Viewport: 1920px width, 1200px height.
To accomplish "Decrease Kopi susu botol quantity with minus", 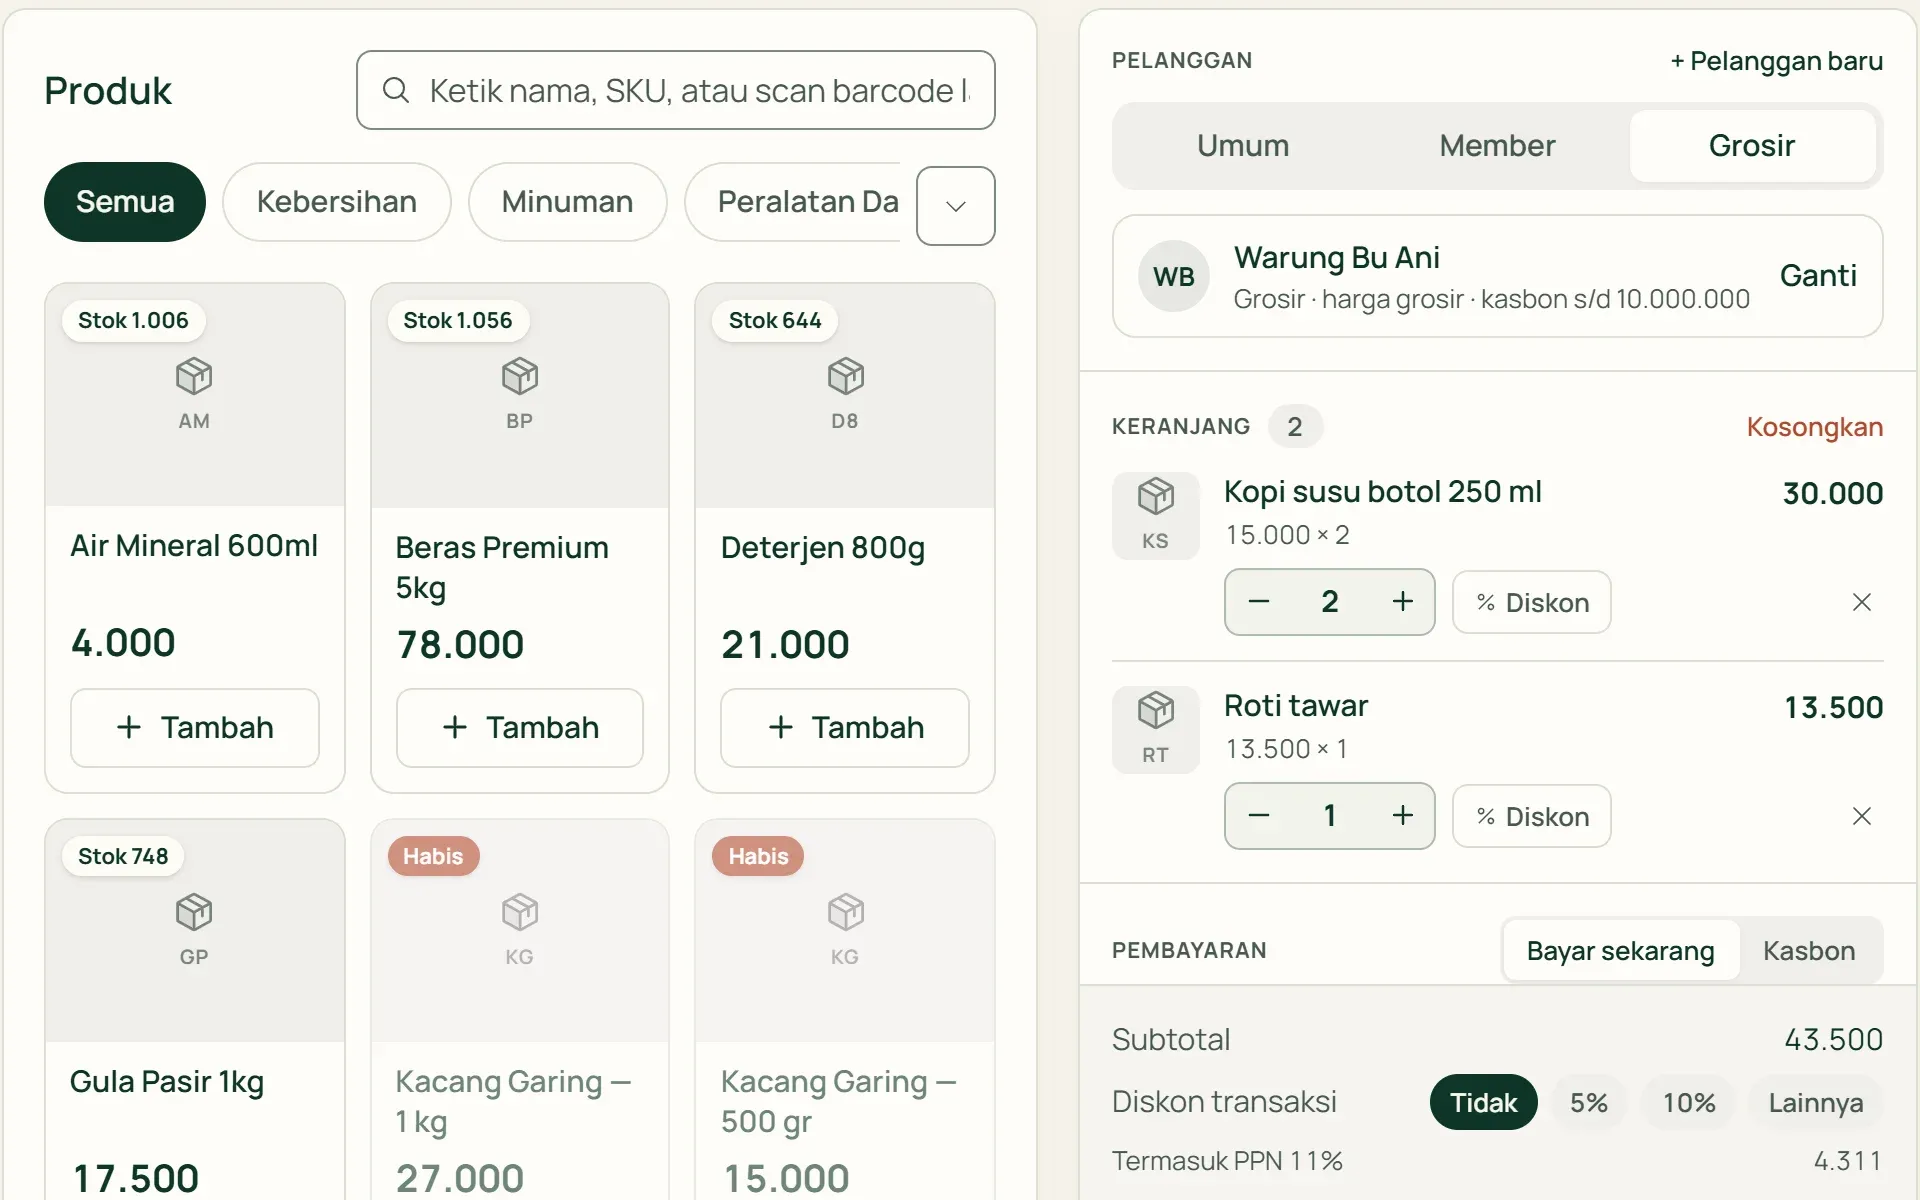I will (x=1259, y=602).
